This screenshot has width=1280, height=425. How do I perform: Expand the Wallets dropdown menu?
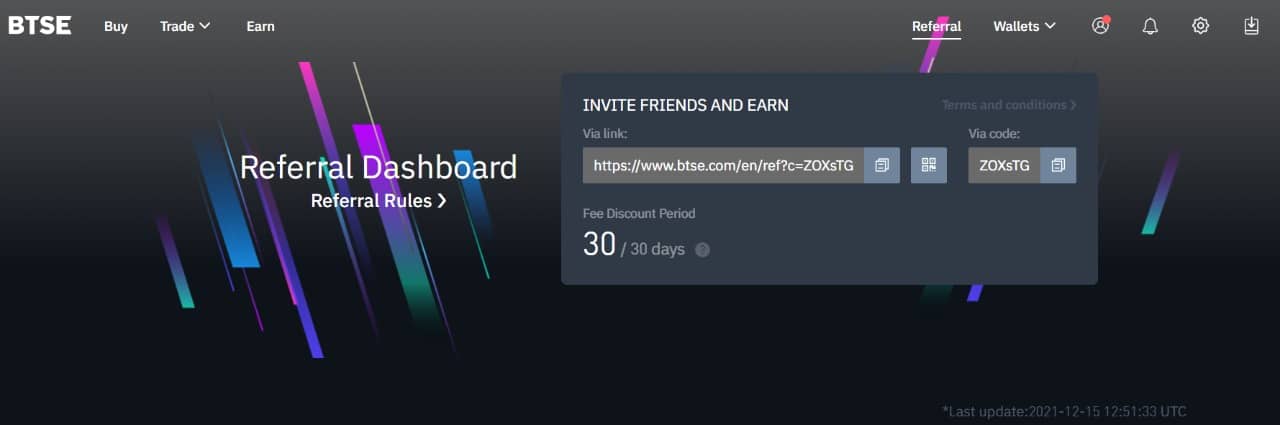click(x=1024, y=26)
